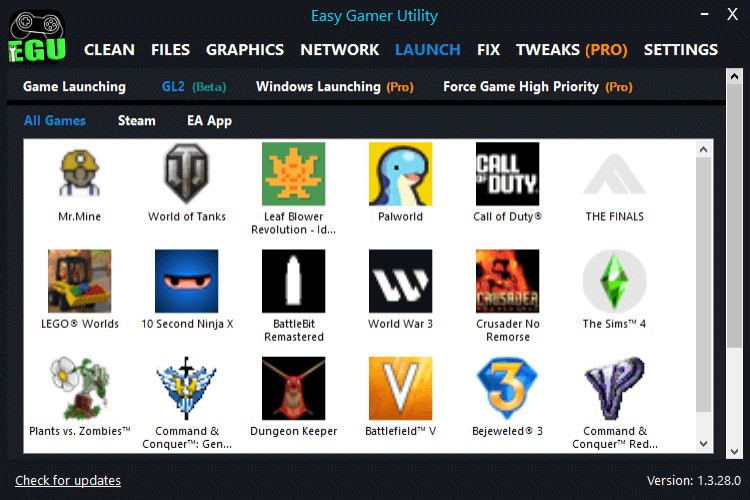The image size is (750, 500).
Task: Open the LEGO Worlds icon
Action: point(79,281)
